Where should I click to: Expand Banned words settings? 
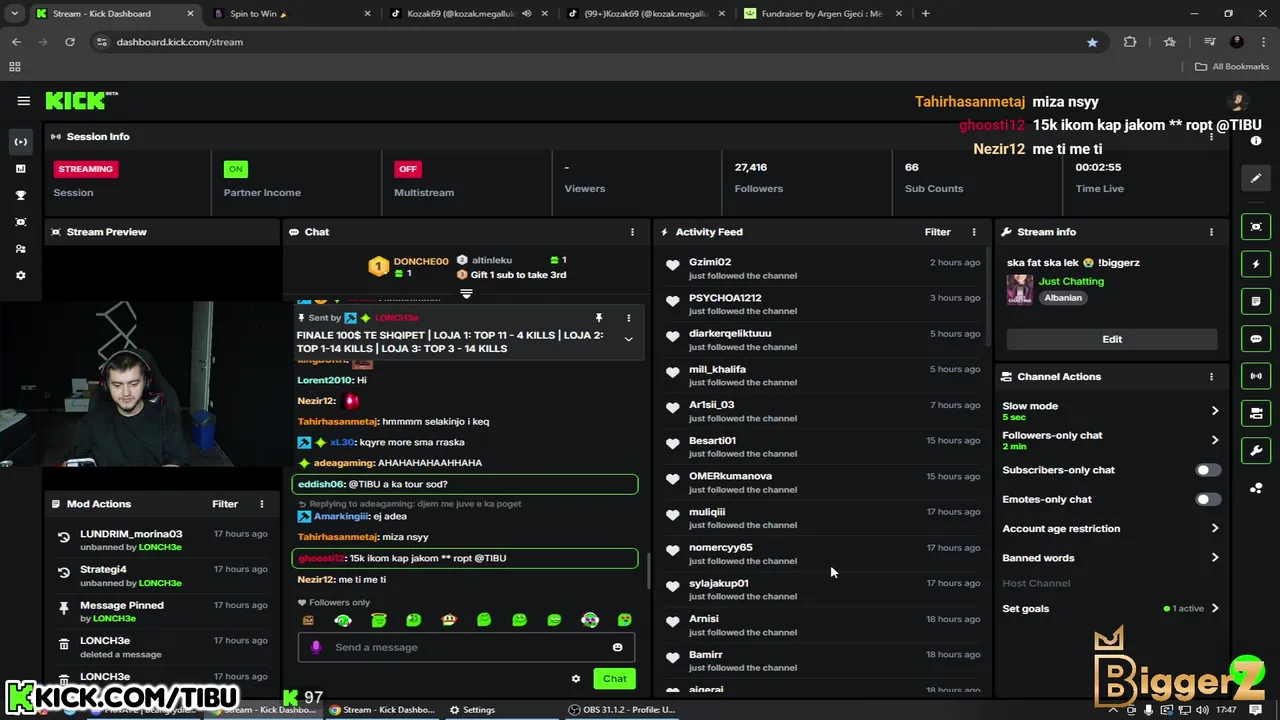pyautogui.click(x=1215, y=558)
